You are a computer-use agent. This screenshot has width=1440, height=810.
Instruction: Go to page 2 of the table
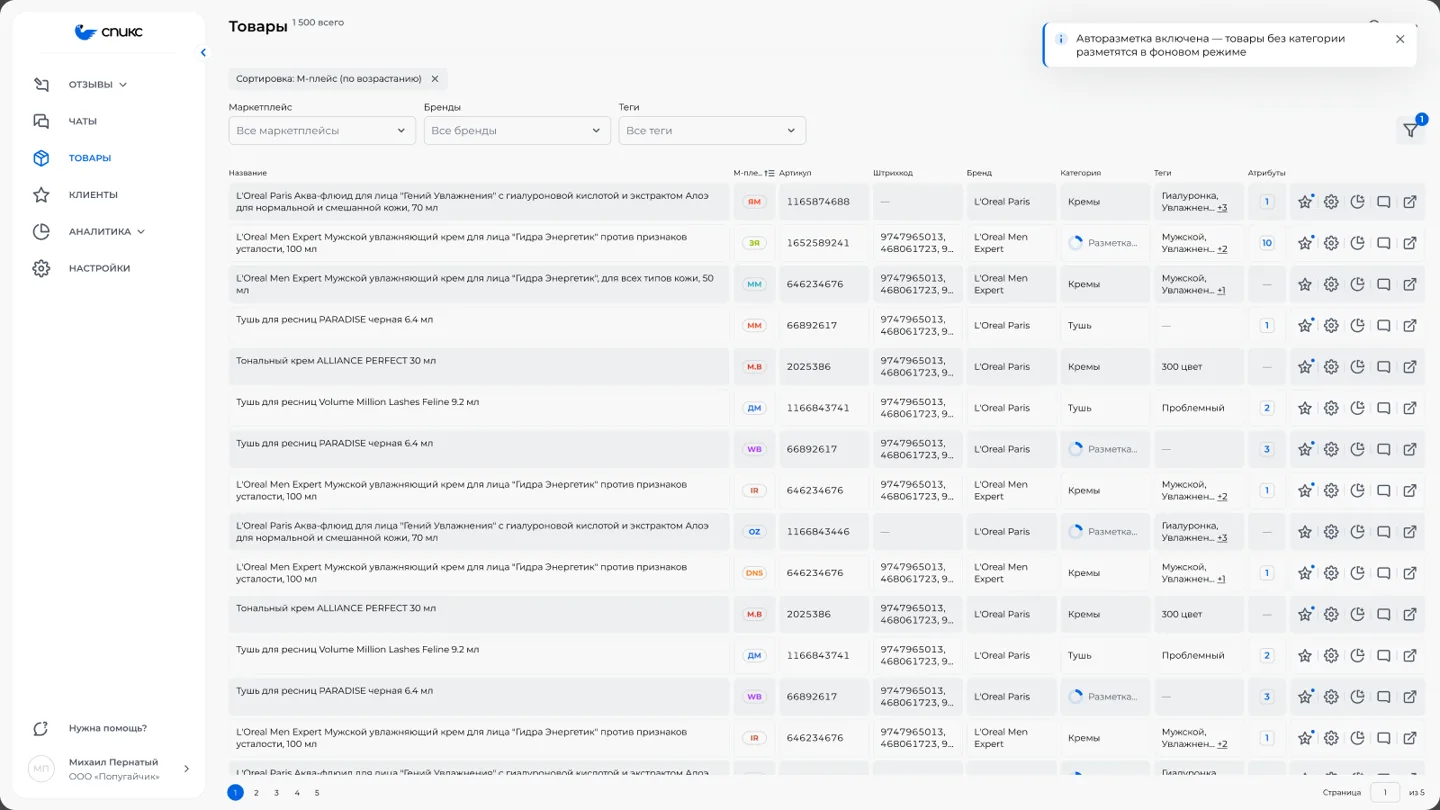[x=256, y=793]
